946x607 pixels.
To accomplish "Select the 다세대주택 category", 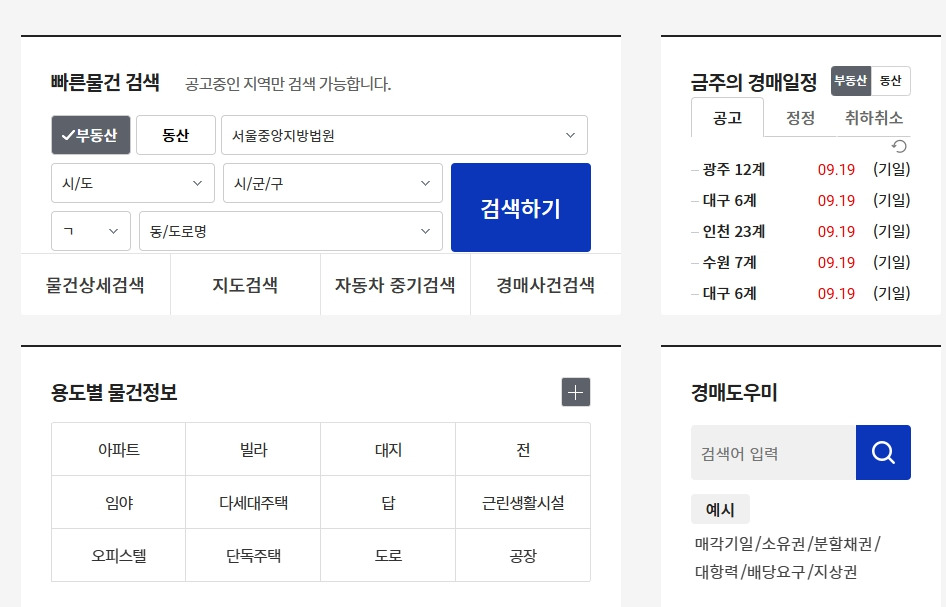I will point(253,503).
